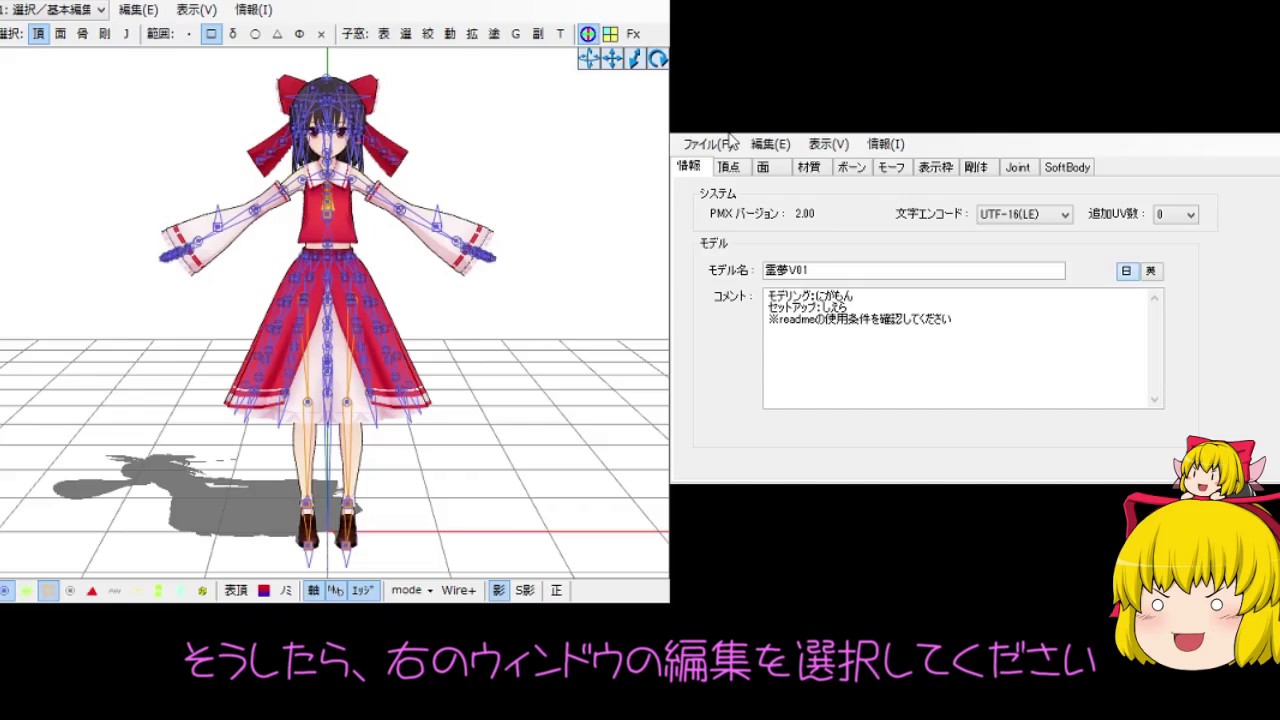This screenshot has height=720, width=1280.
Task: Switch to the モーフ tab
Action: [x=891, y=168]
